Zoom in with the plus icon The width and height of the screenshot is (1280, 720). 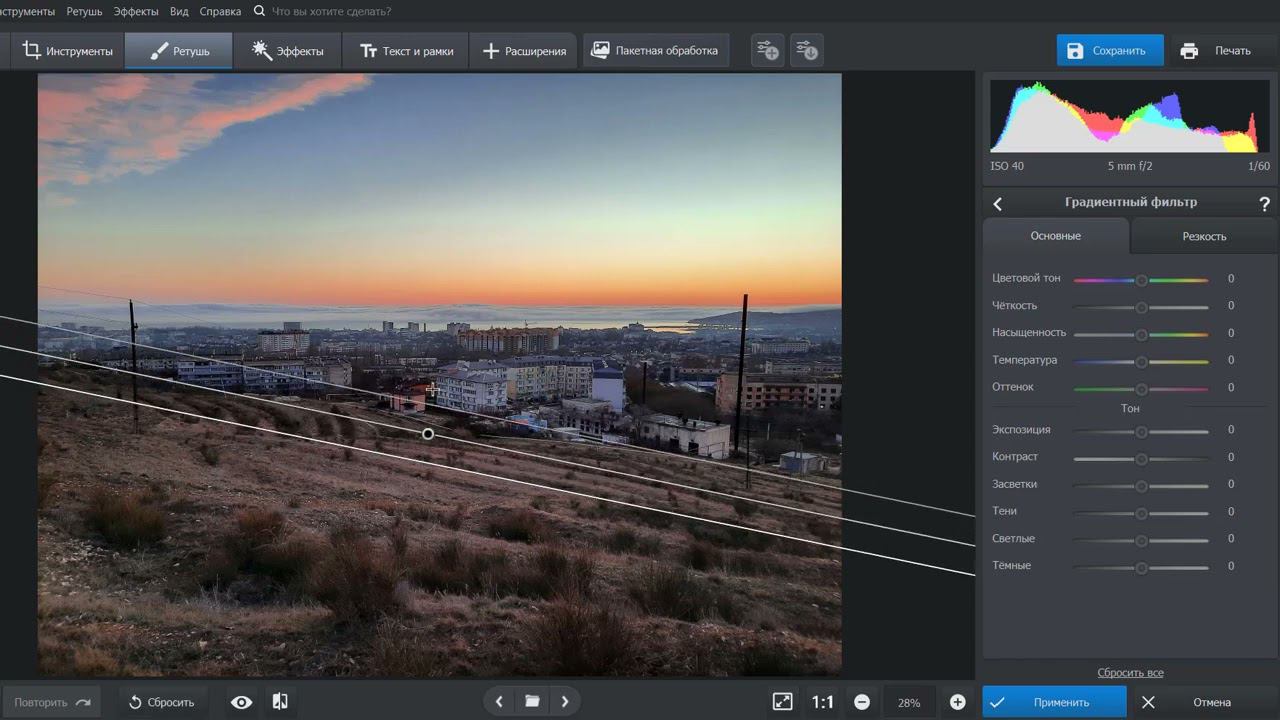tap(957, 702)
